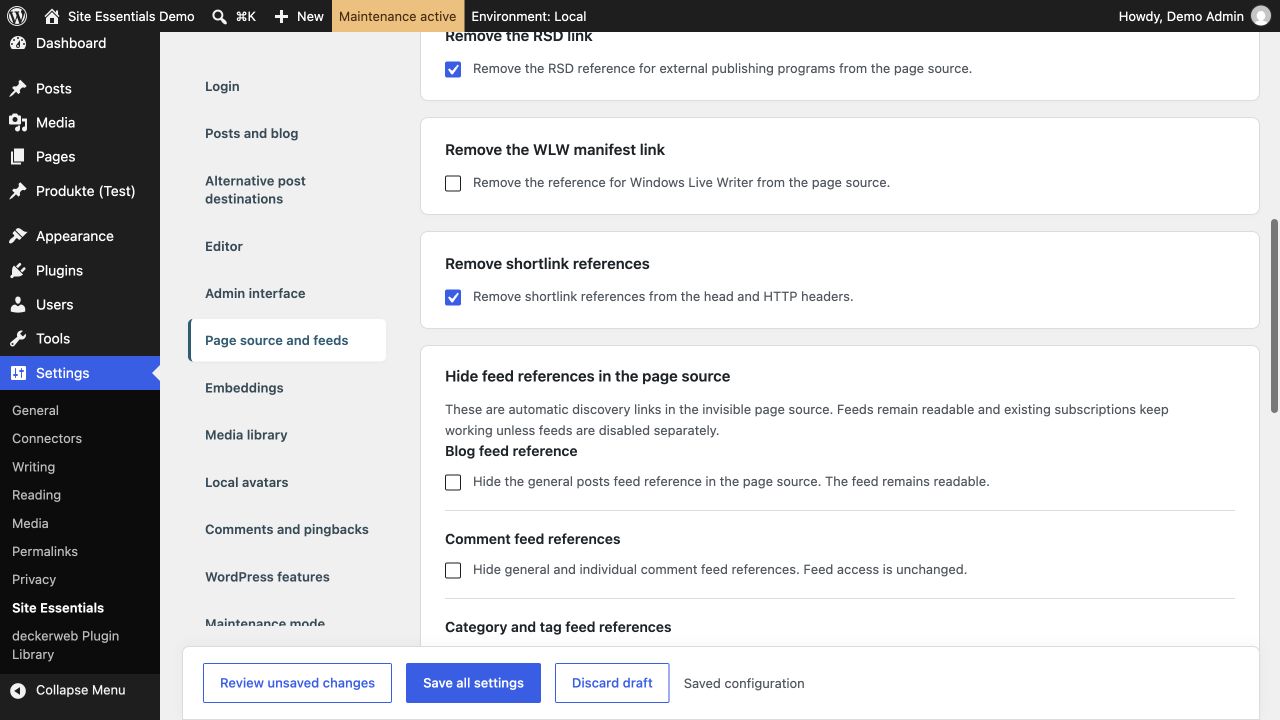Click the Discard draft button
This screenshot has height=720, width=1280.
[x=612, y=683]
